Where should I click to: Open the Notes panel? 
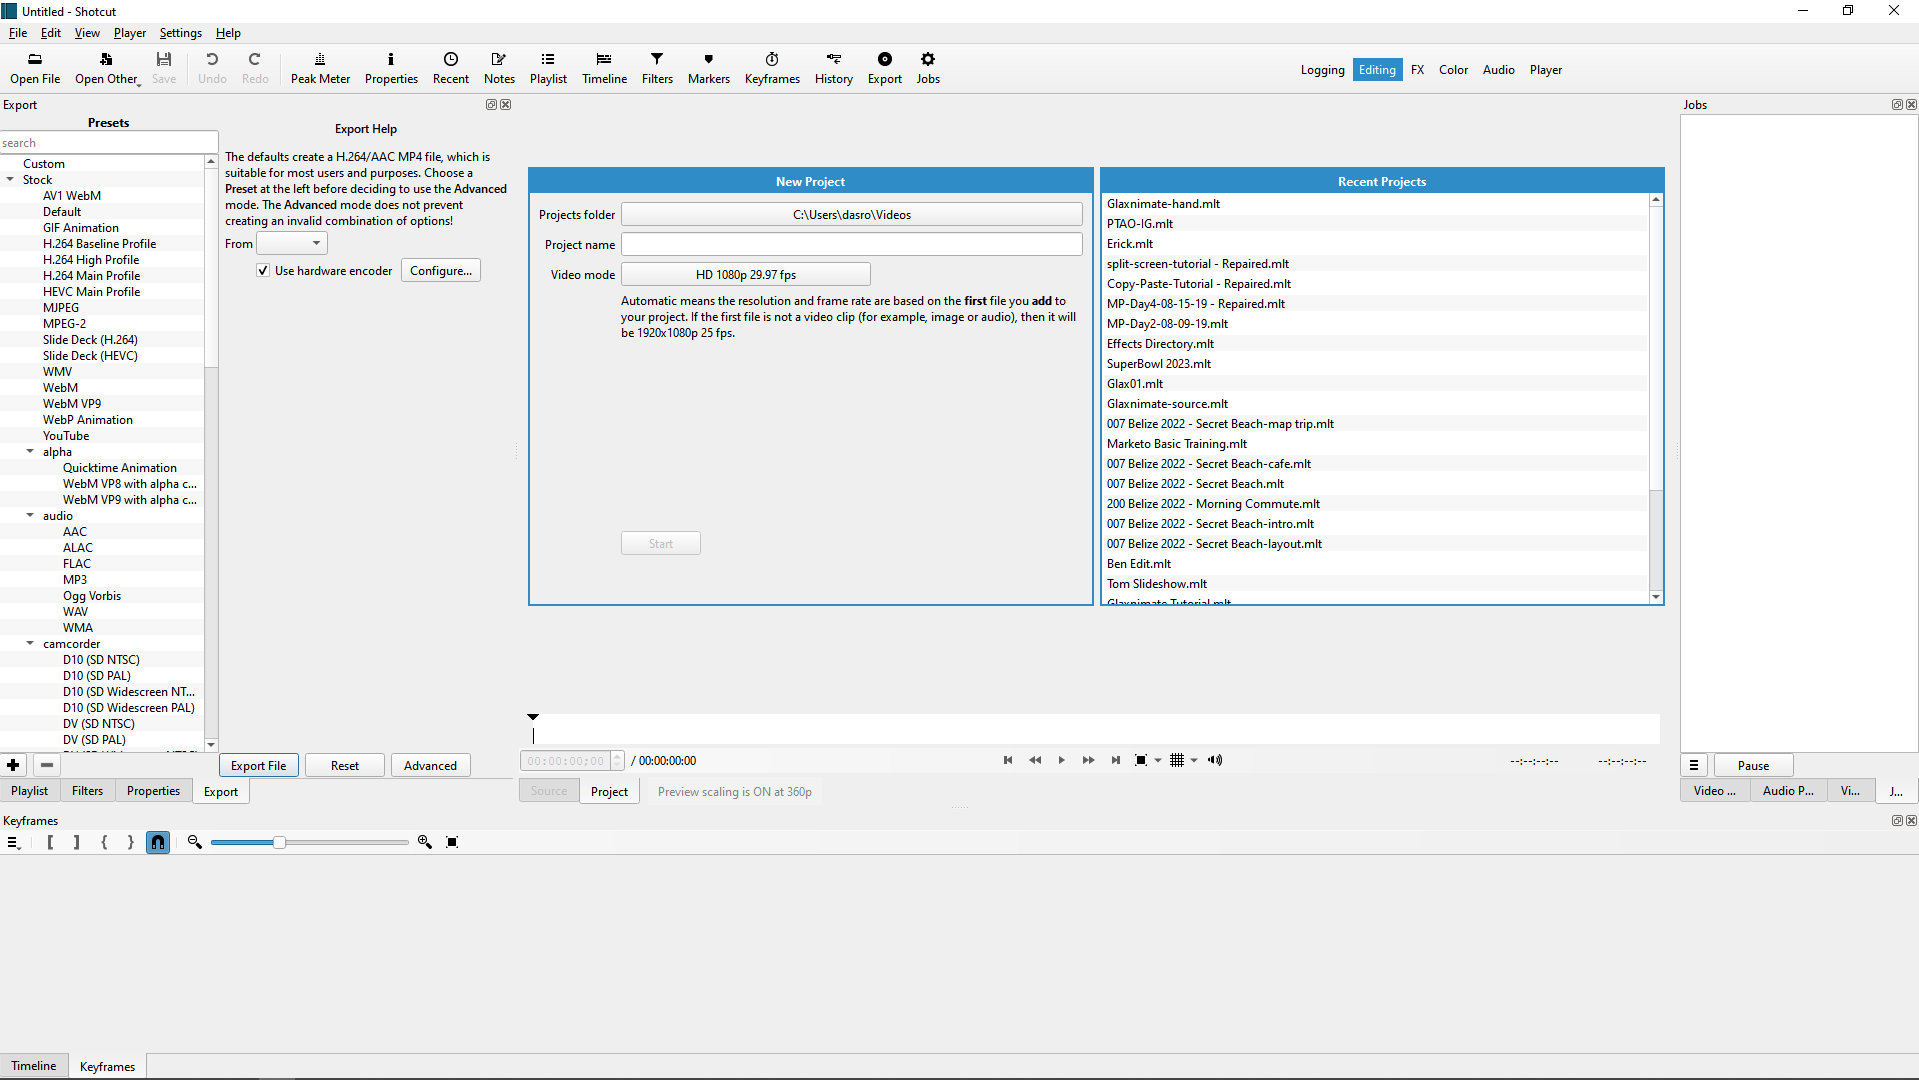tap(499, 68)
